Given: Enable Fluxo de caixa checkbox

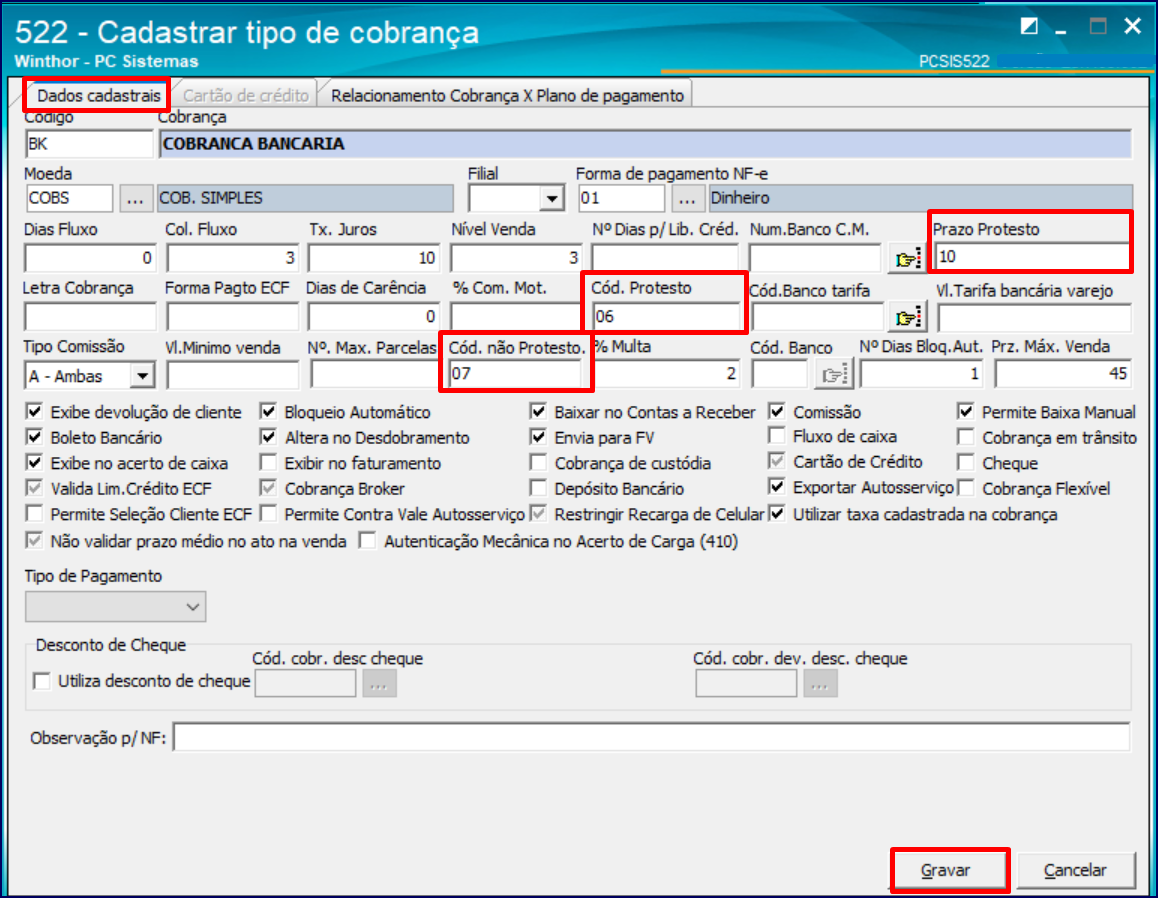Looking at the screenshot, I should (x=777, y=436).
